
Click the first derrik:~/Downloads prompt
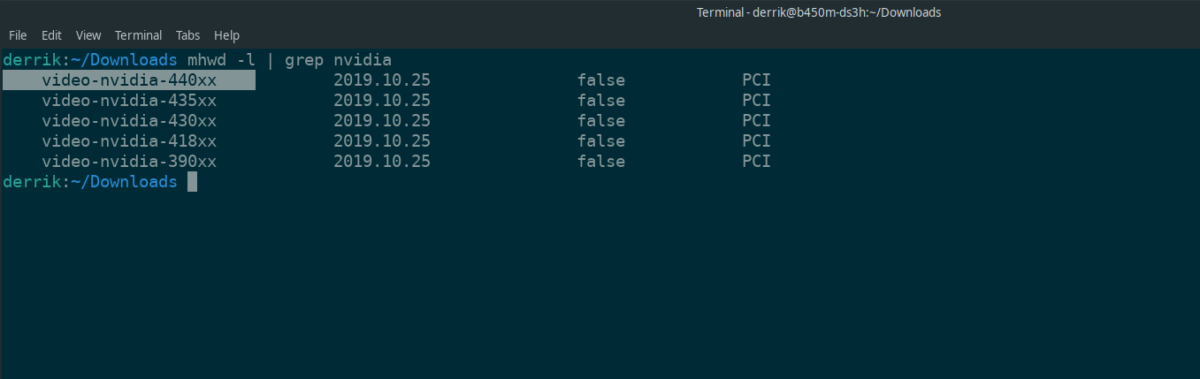click(90, 60)
